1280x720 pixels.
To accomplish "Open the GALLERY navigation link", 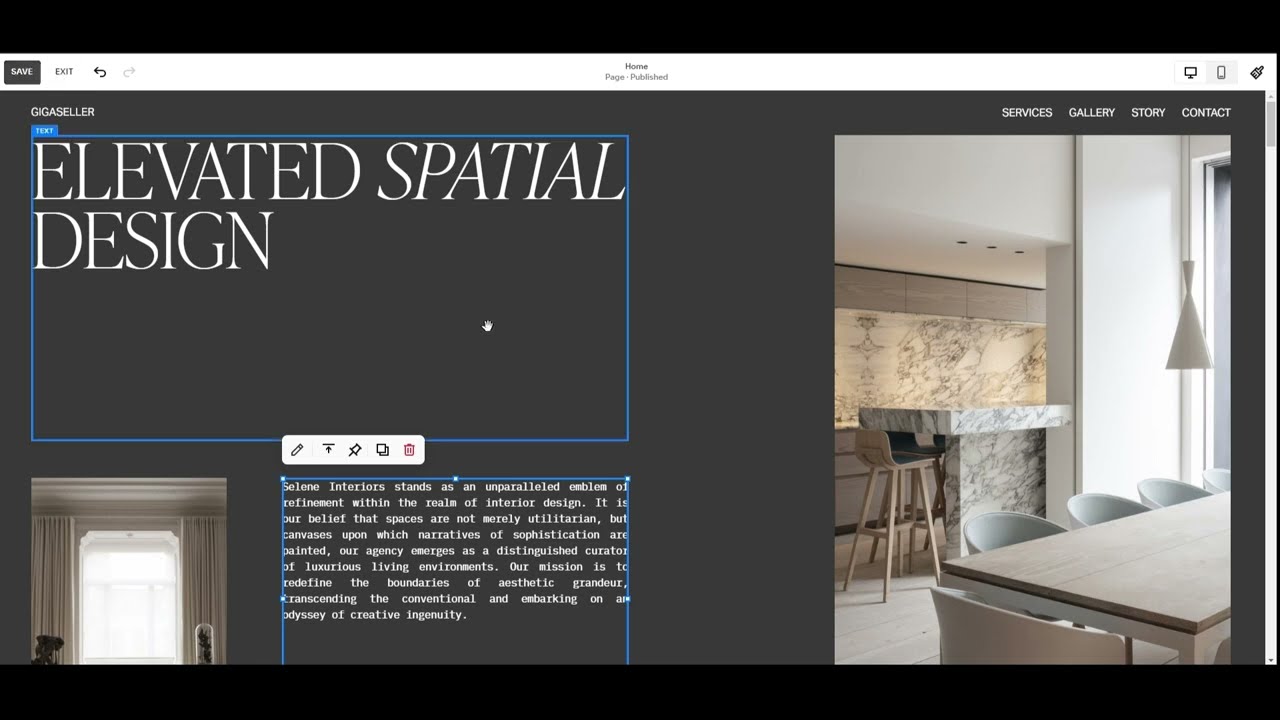I will pos(1091,113).
